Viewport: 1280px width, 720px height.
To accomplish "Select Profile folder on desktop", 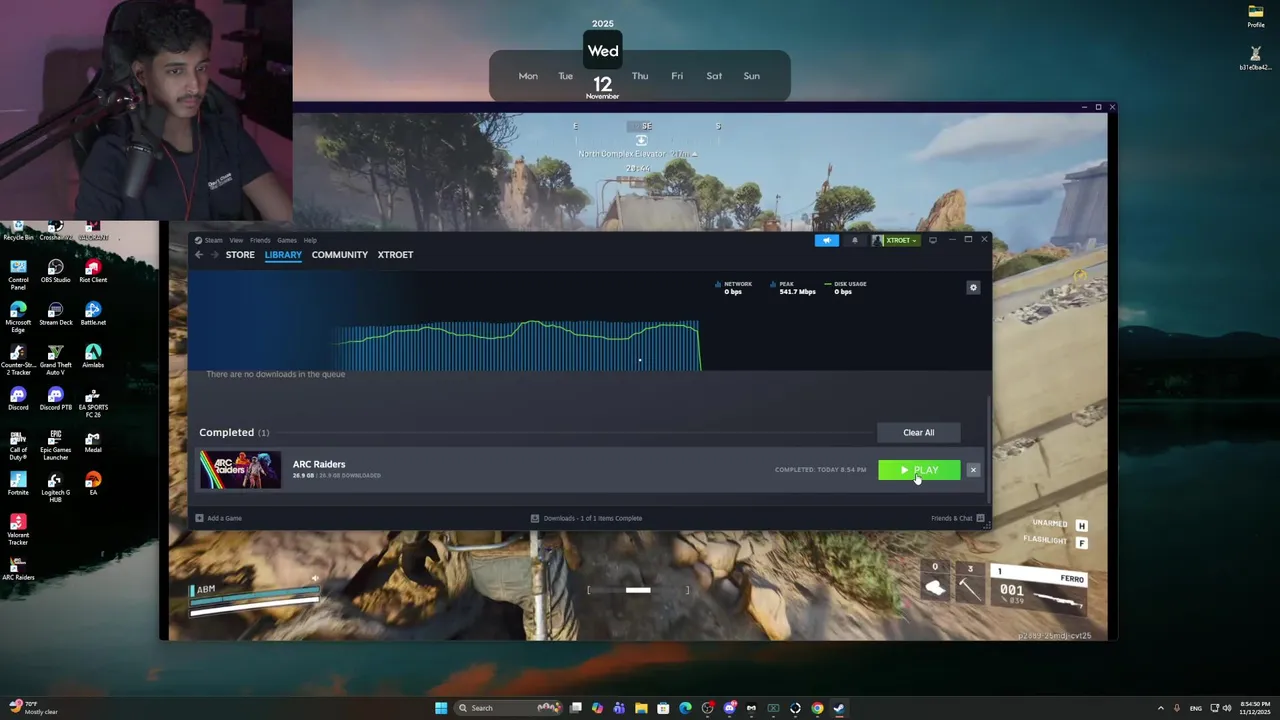I will click(1256, 16).
